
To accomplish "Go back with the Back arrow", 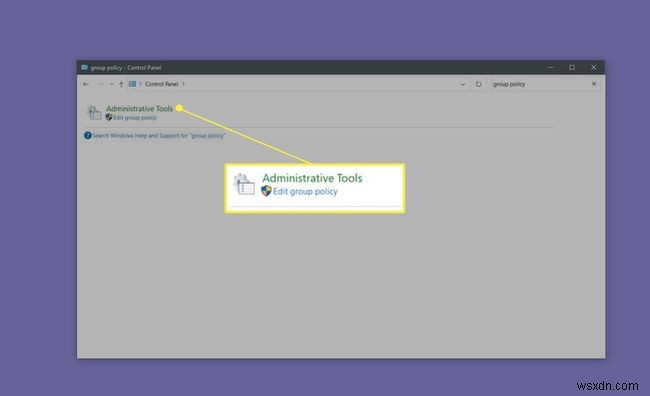I will click(x=86, y=84).
